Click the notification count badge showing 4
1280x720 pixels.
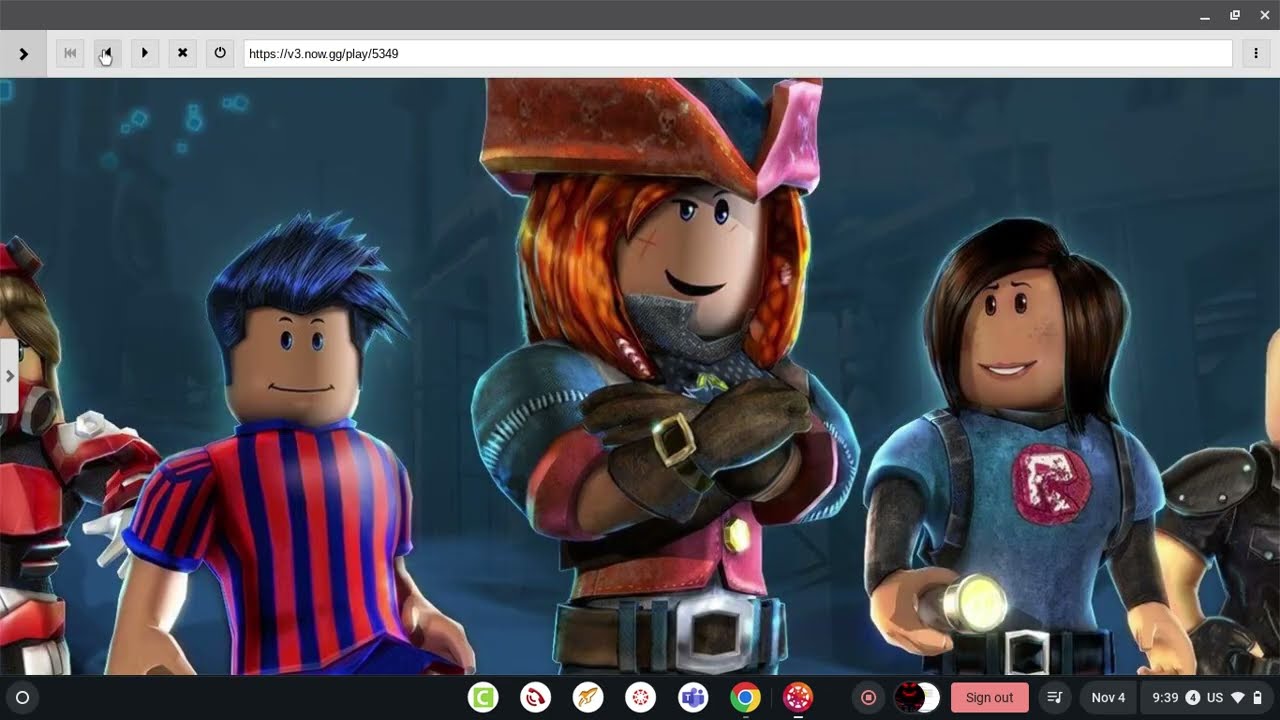click(x=1193, y=698)
